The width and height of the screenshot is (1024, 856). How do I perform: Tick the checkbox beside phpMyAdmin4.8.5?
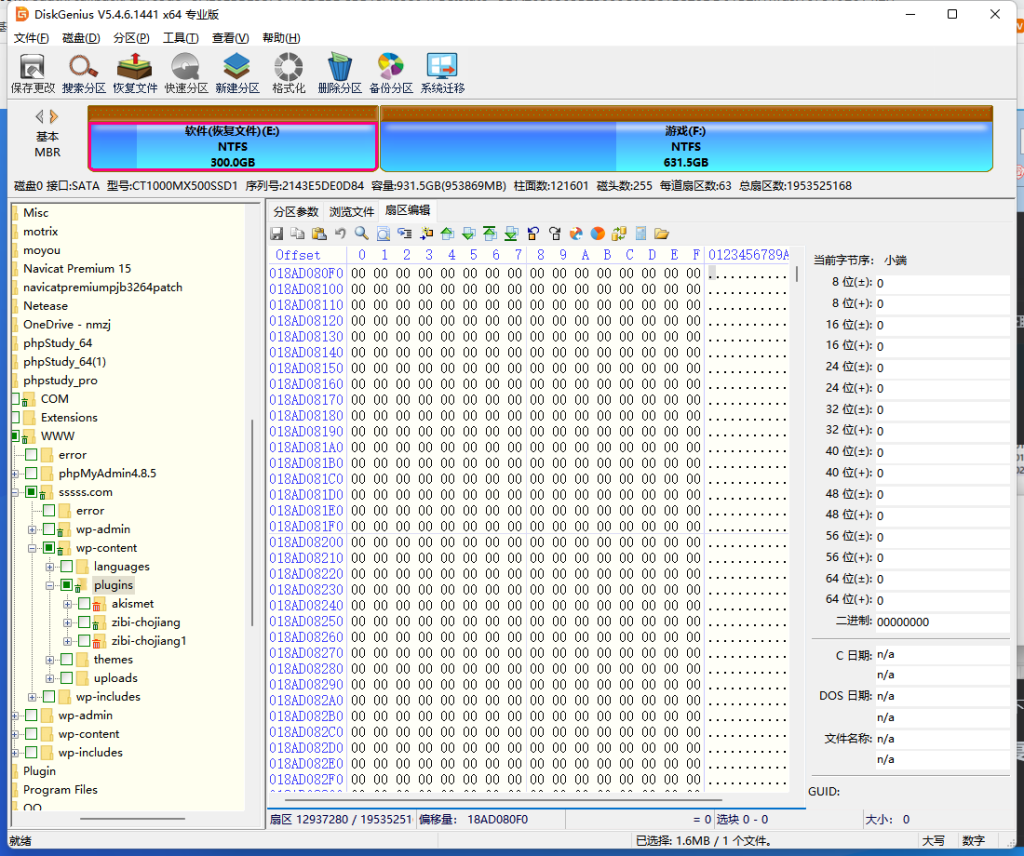(32, 473)
